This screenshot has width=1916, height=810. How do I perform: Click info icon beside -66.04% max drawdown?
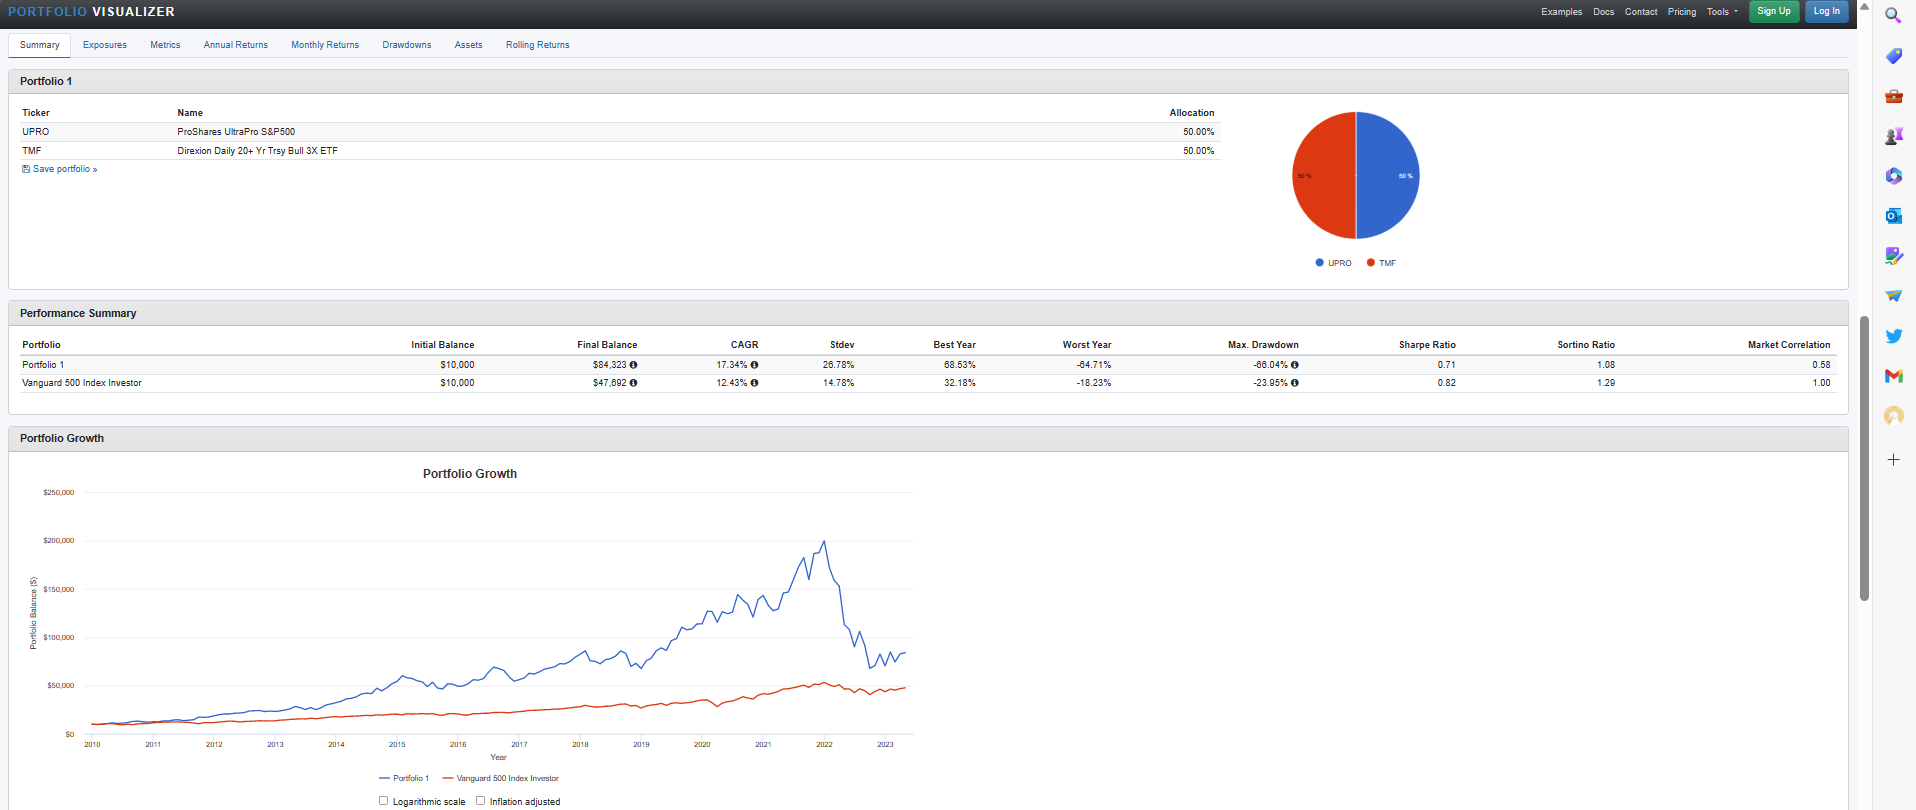point(1294,365)
